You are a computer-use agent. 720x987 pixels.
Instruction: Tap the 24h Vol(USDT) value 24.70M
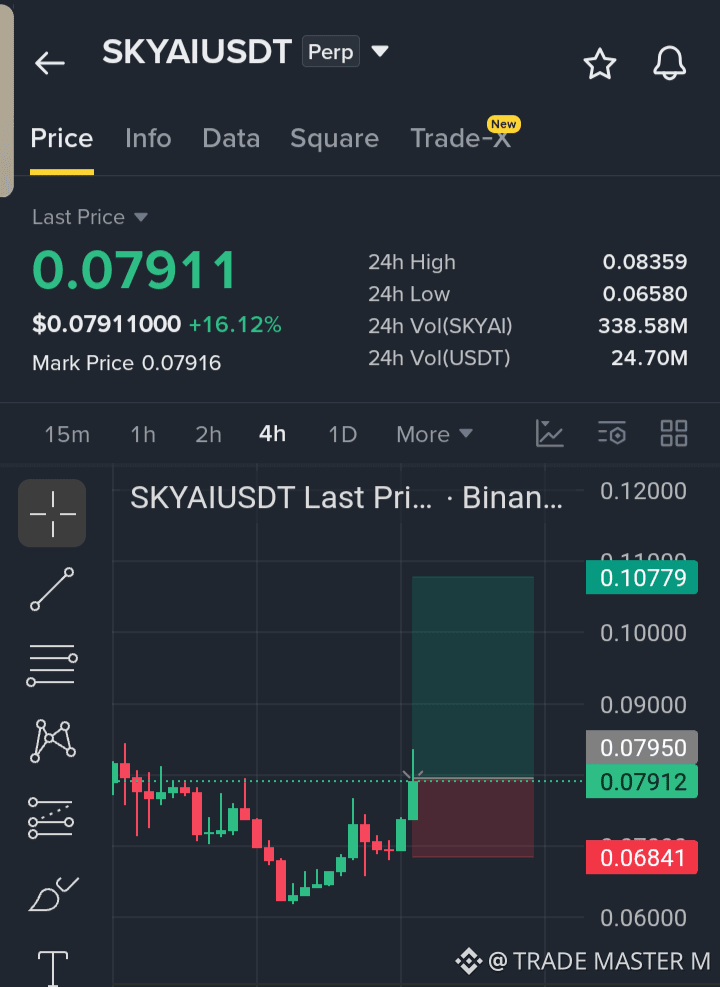[x=649, y=358]
